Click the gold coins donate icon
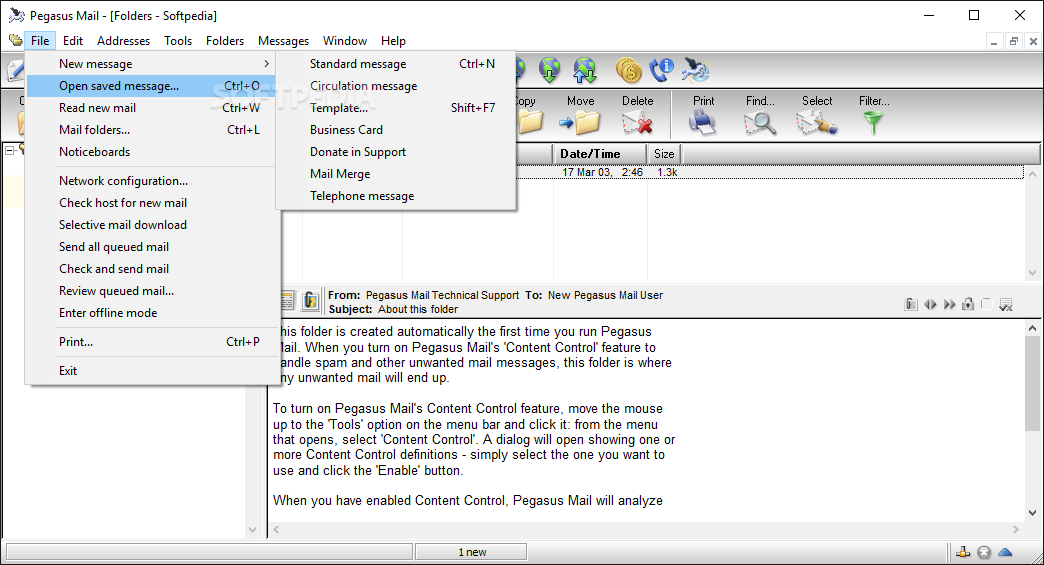 (629, 70)
